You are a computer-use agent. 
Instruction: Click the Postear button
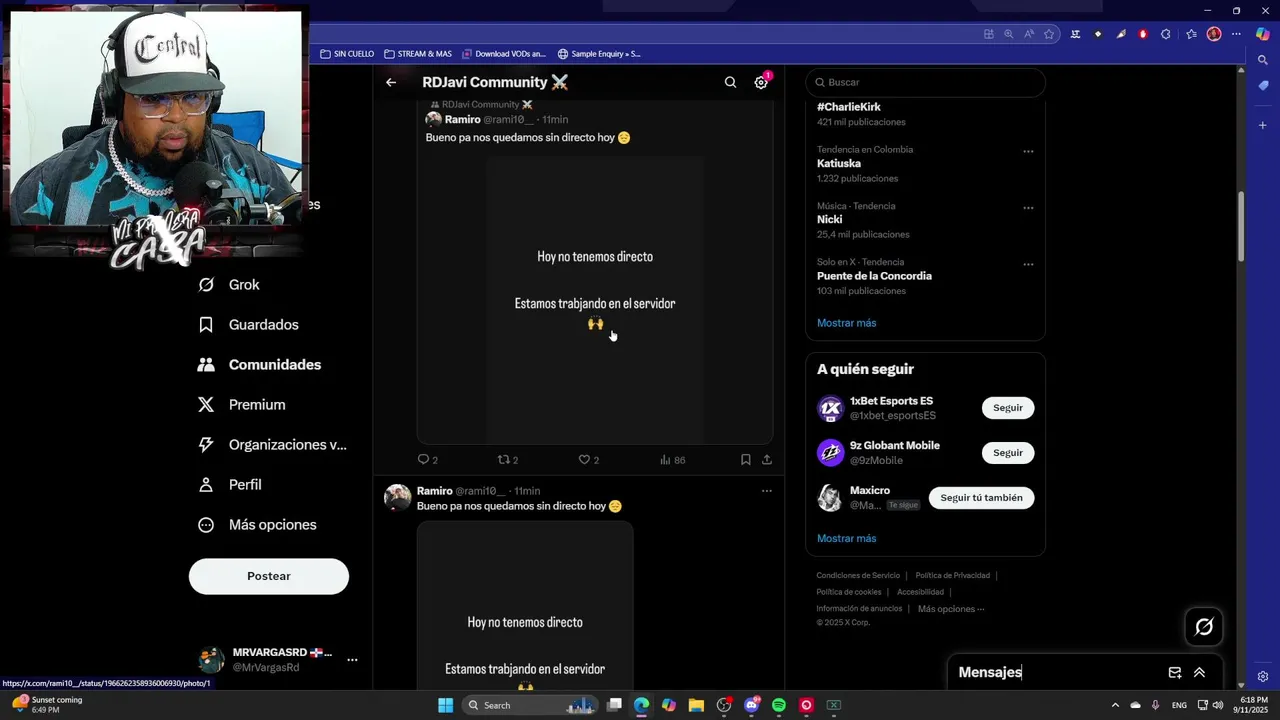point(269,576)
